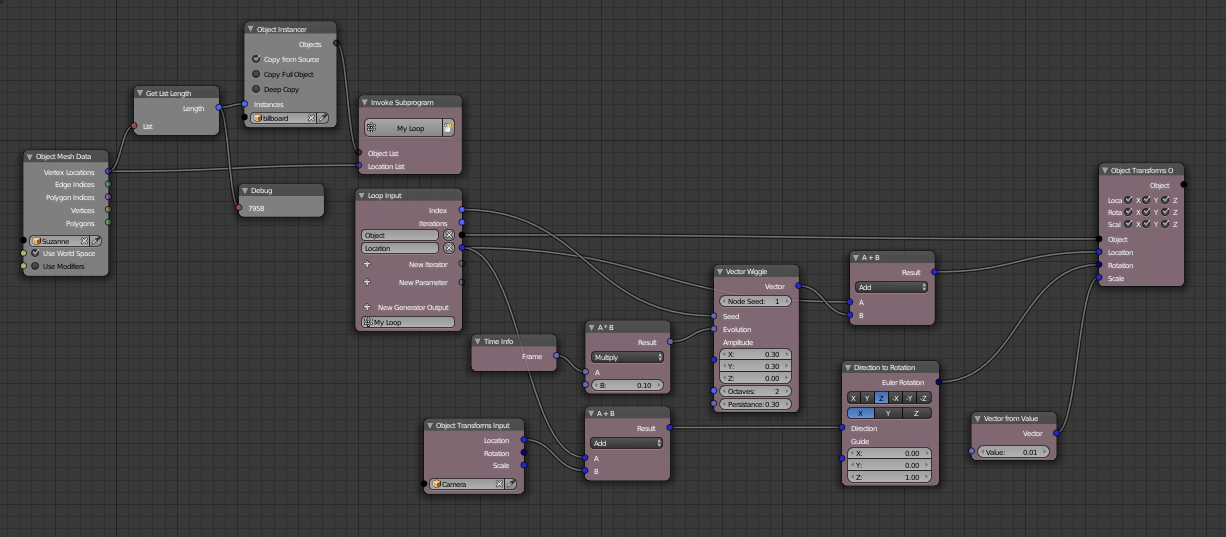
Task: Pick object with eyedropper beside billboard field
Action: pos(323,118)
